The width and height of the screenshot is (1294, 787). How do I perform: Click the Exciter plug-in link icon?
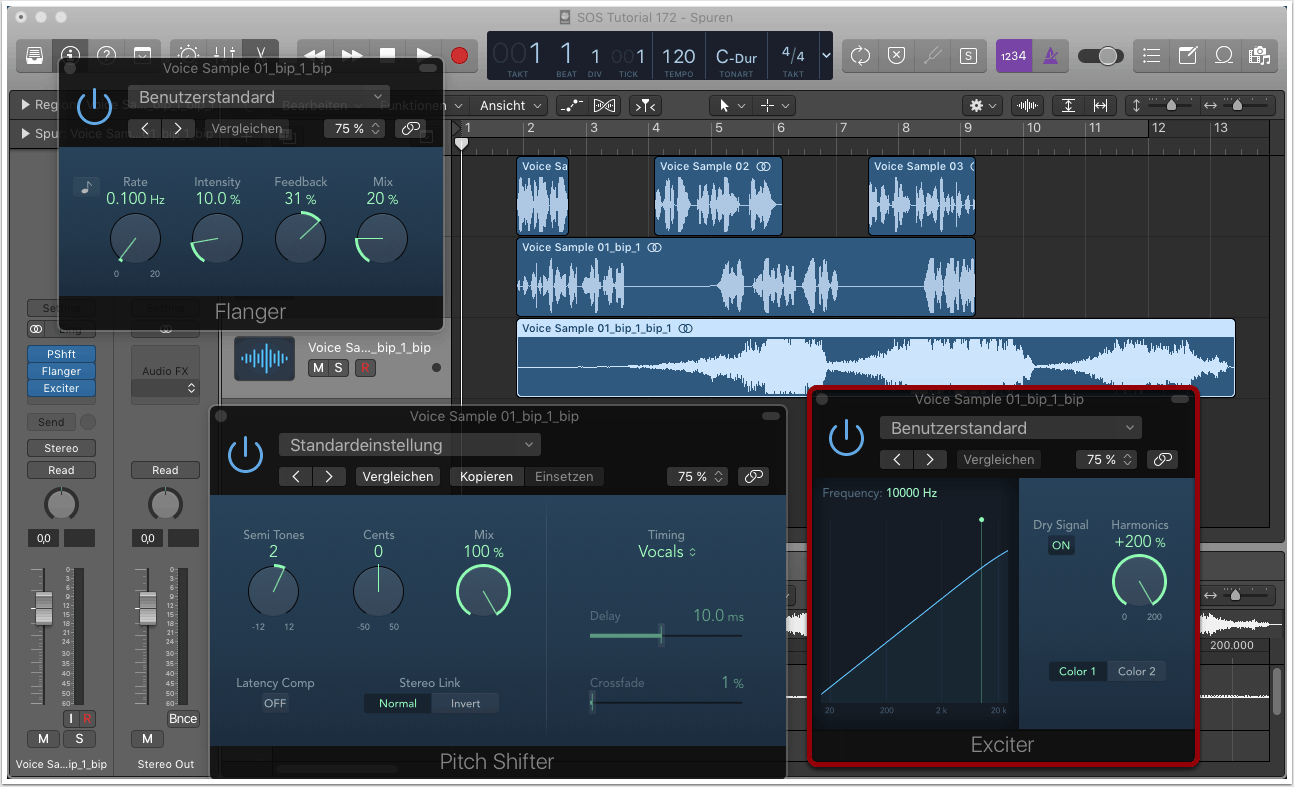(x=1161, y=459)
